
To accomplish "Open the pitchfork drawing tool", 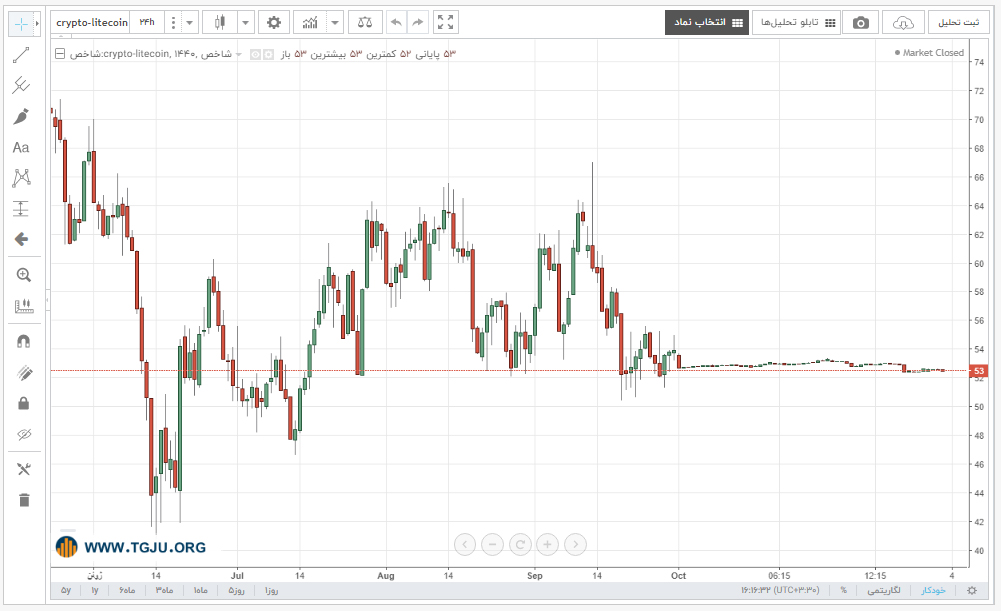I will (x=21, y=86).
